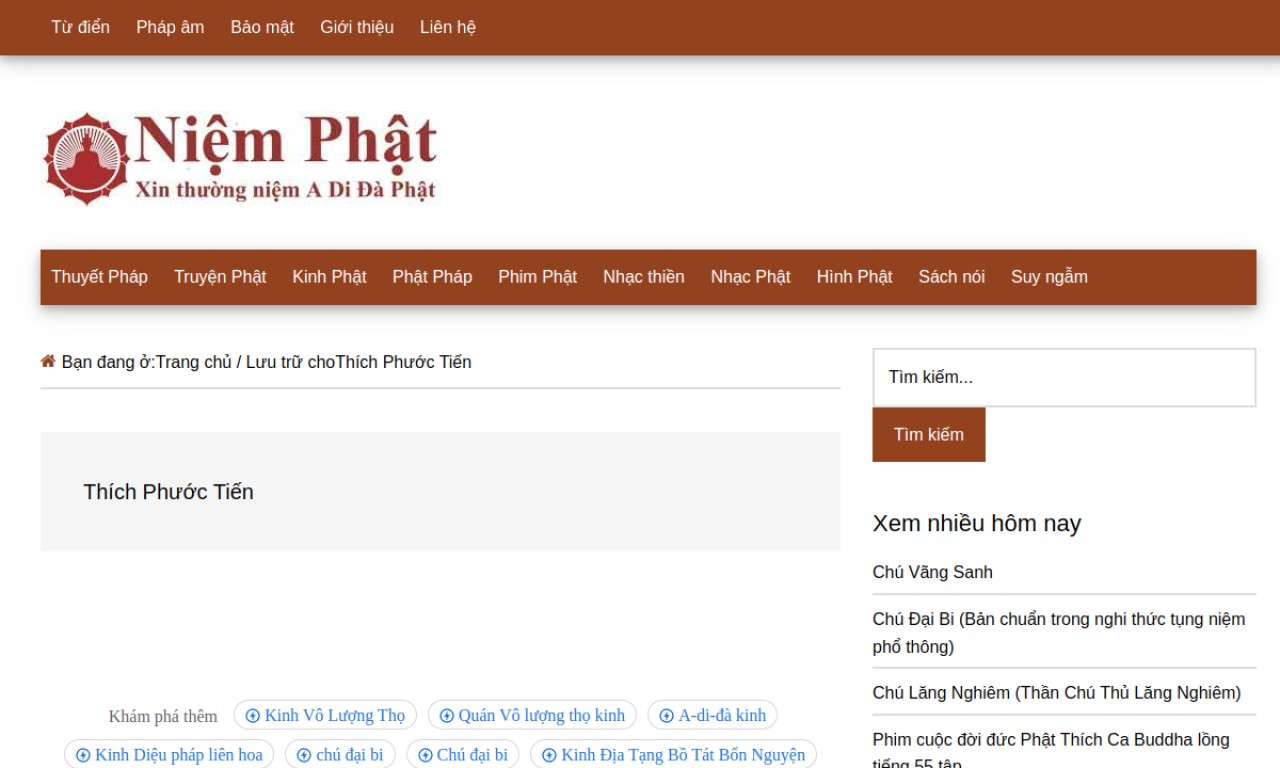Screen dimensions: 1280x768
Task: Select the Nhạc Phật menu item
Action: [x=750, y=277]
